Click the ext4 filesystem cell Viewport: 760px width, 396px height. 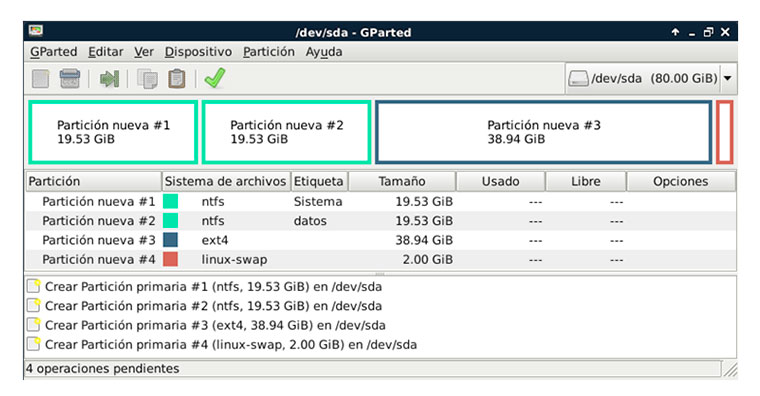[x=215, y=240]
